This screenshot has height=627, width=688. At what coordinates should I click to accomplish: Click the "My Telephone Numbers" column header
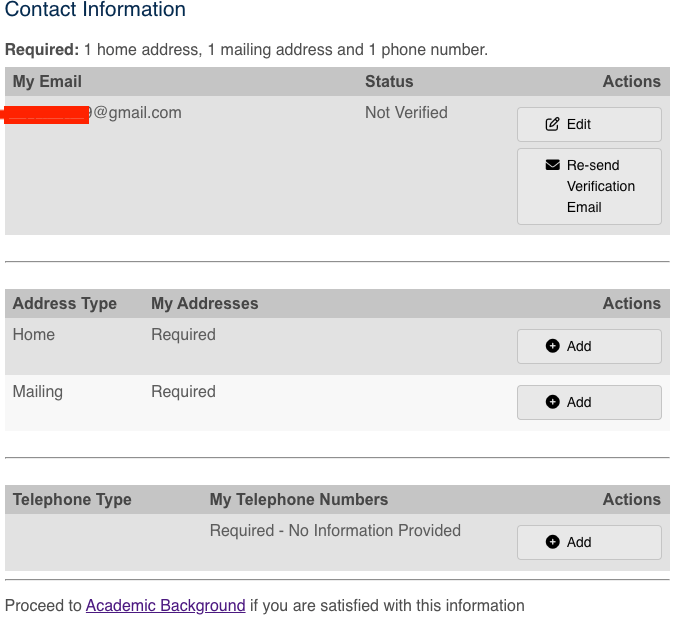point(298,499)
